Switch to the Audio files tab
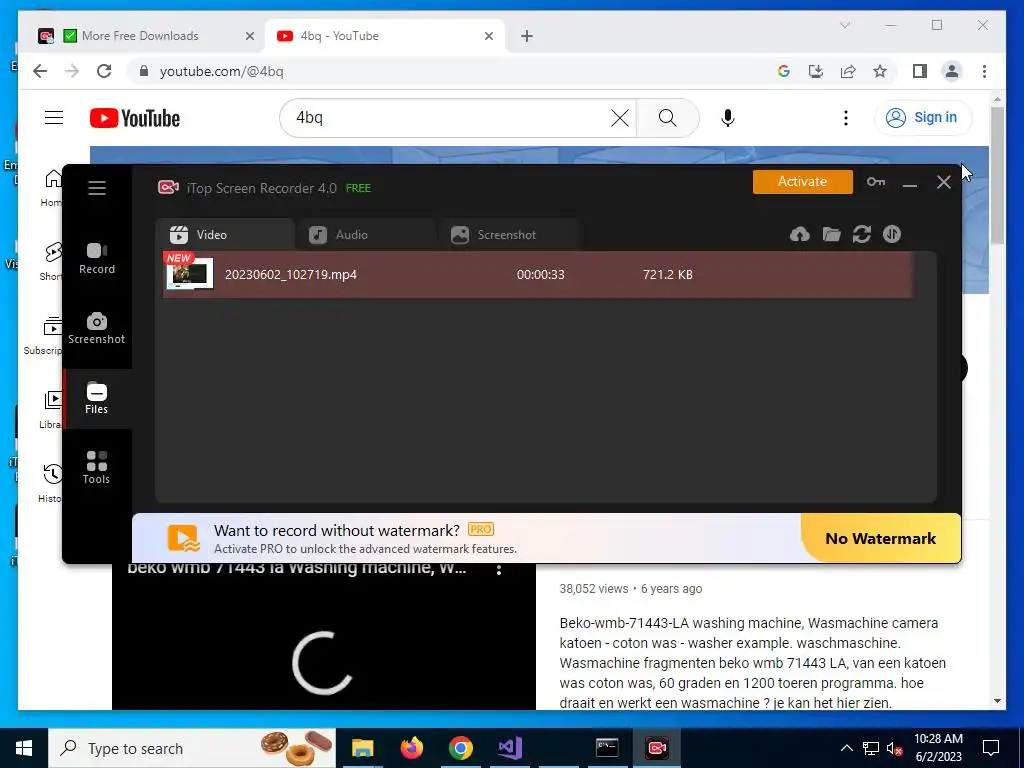Image resolution: width=1024 pixels, height=768 pixels. tap(366, 234)
